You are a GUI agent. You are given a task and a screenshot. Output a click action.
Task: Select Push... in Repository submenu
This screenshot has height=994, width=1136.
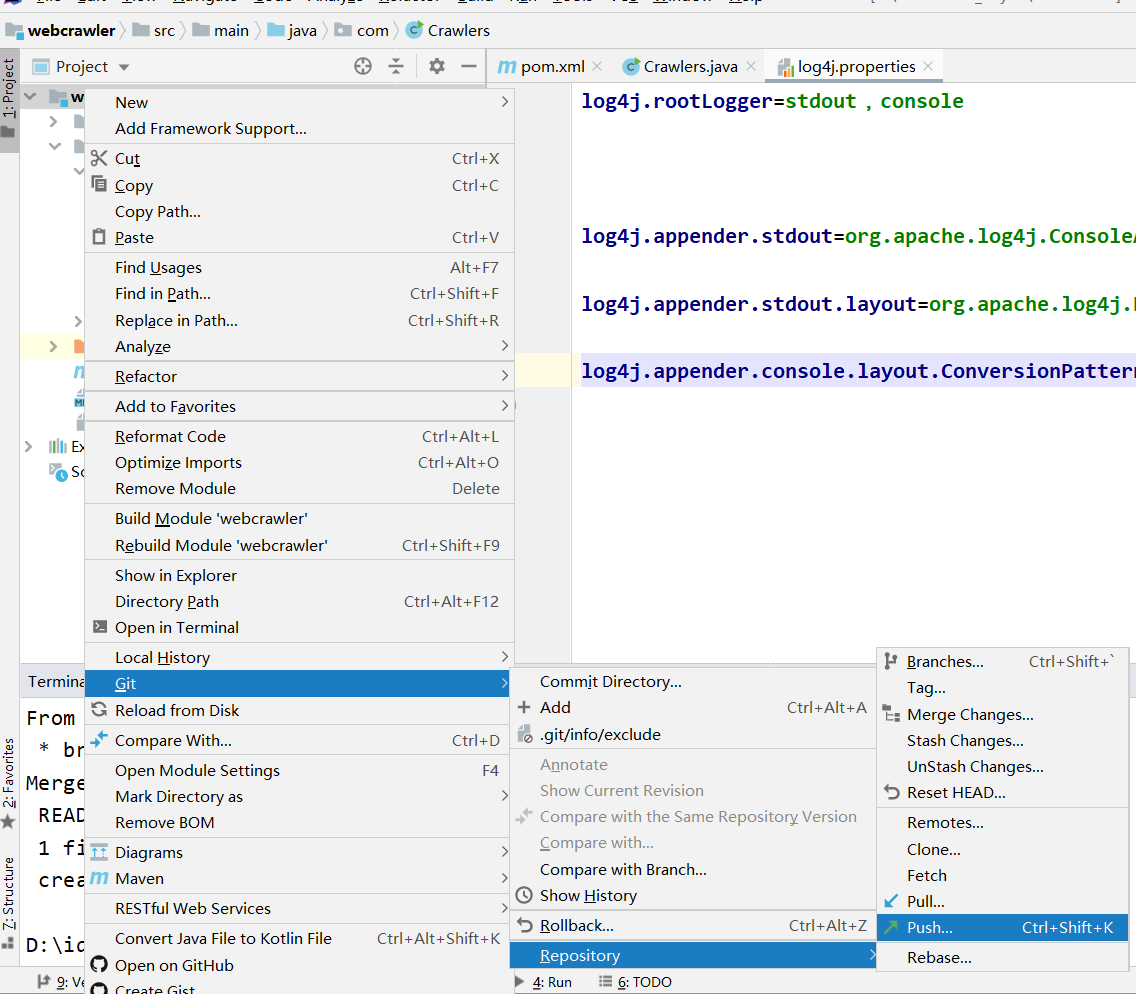click(x=929, y=927)
